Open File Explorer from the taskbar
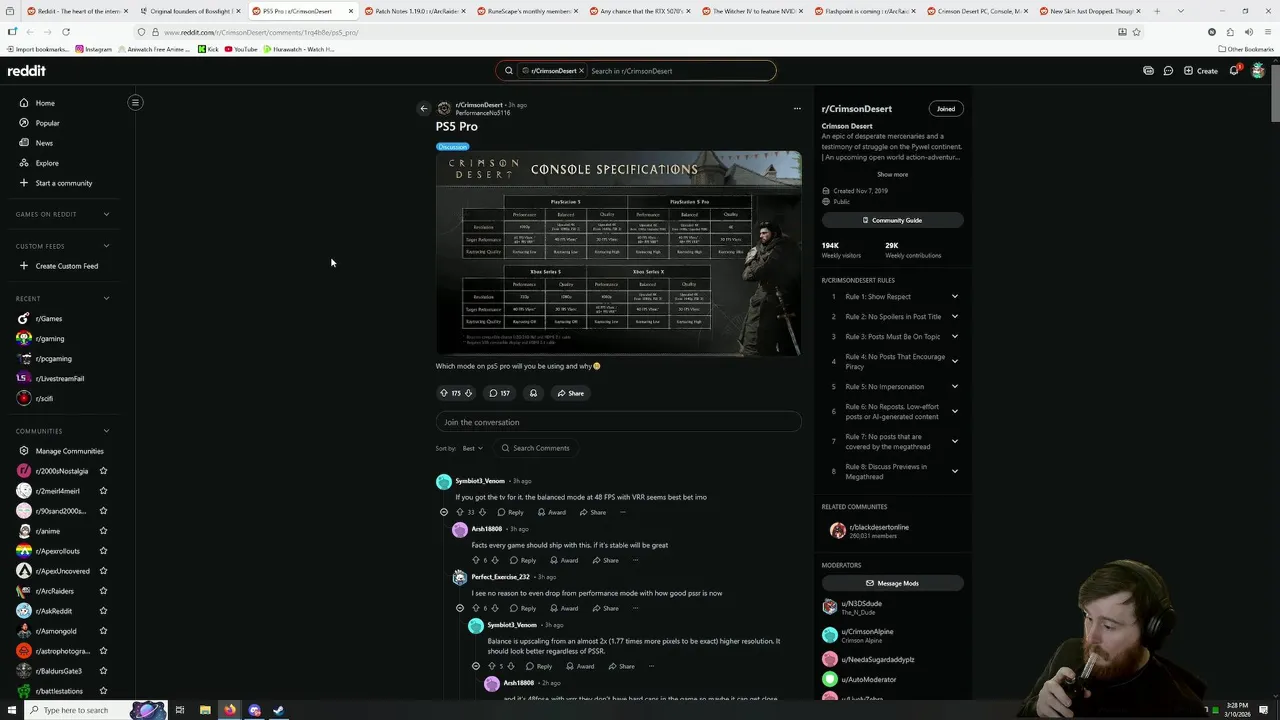1280x720 pixels. tap(205, 710)
